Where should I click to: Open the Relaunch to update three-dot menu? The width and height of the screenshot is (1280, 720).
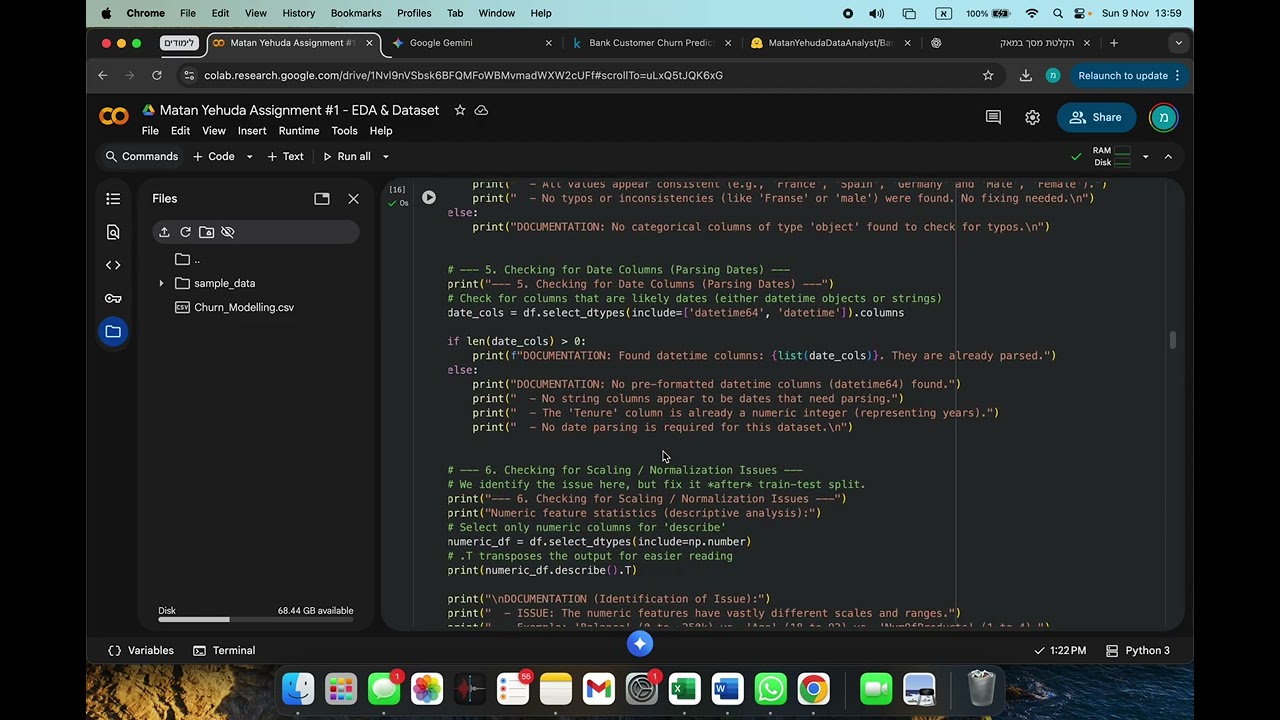pos(1177,75)
